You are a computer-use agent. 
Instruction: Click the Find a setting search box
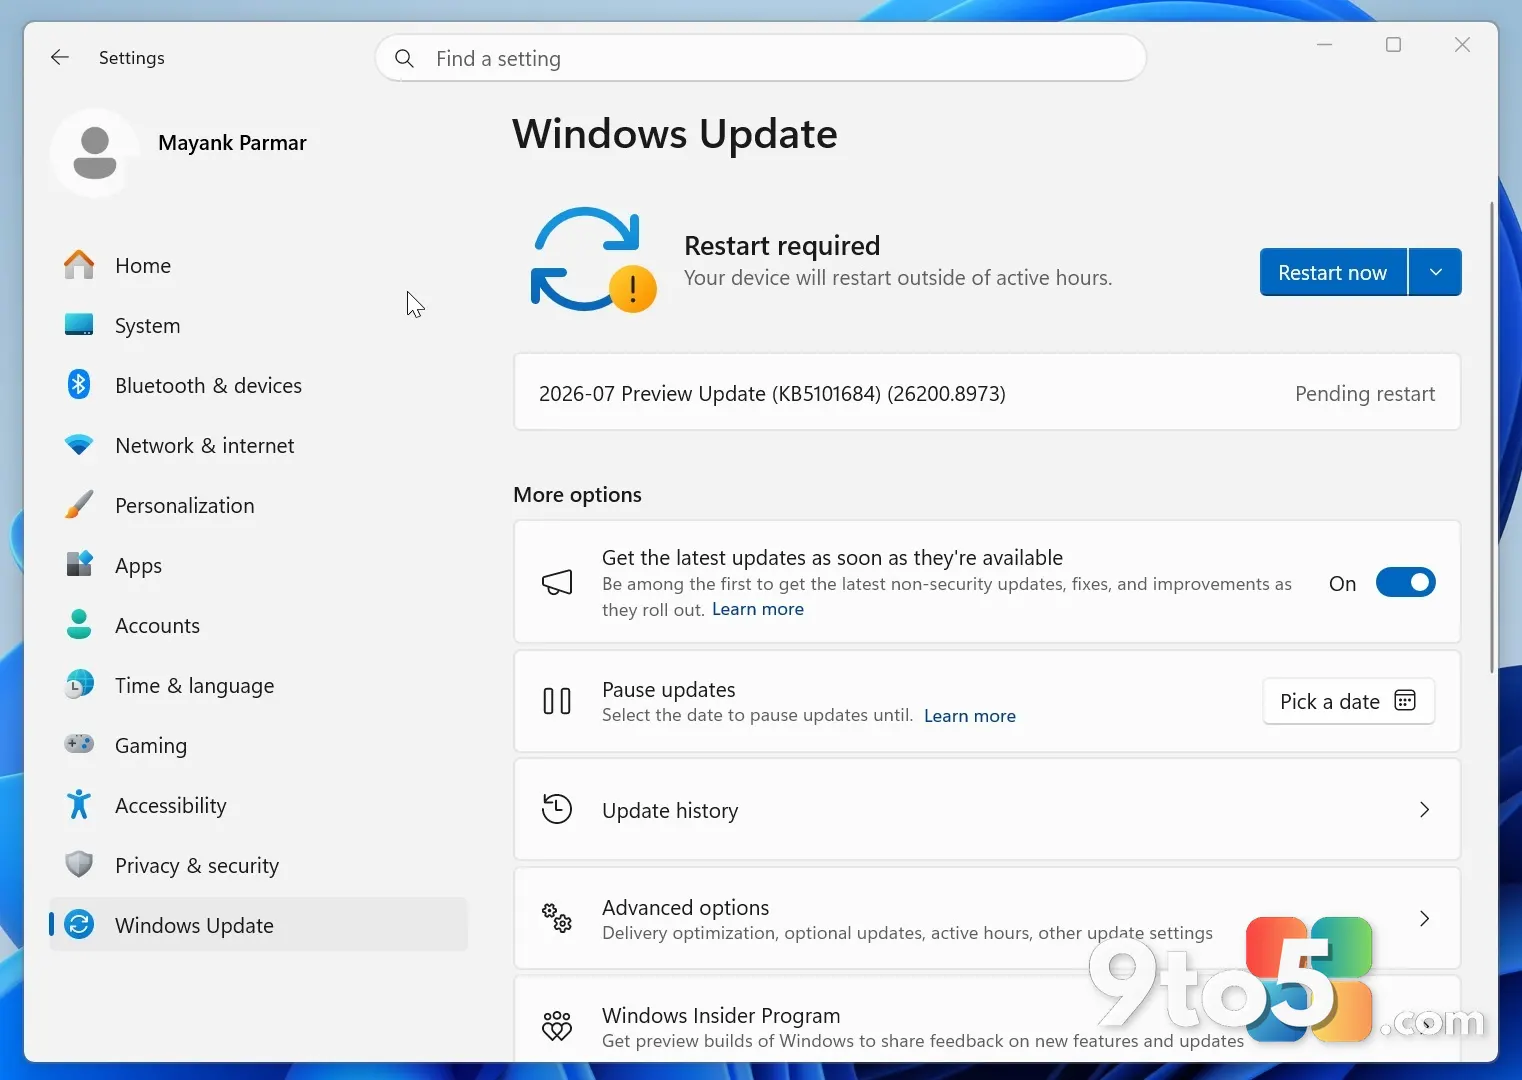[x=761, y=58]
